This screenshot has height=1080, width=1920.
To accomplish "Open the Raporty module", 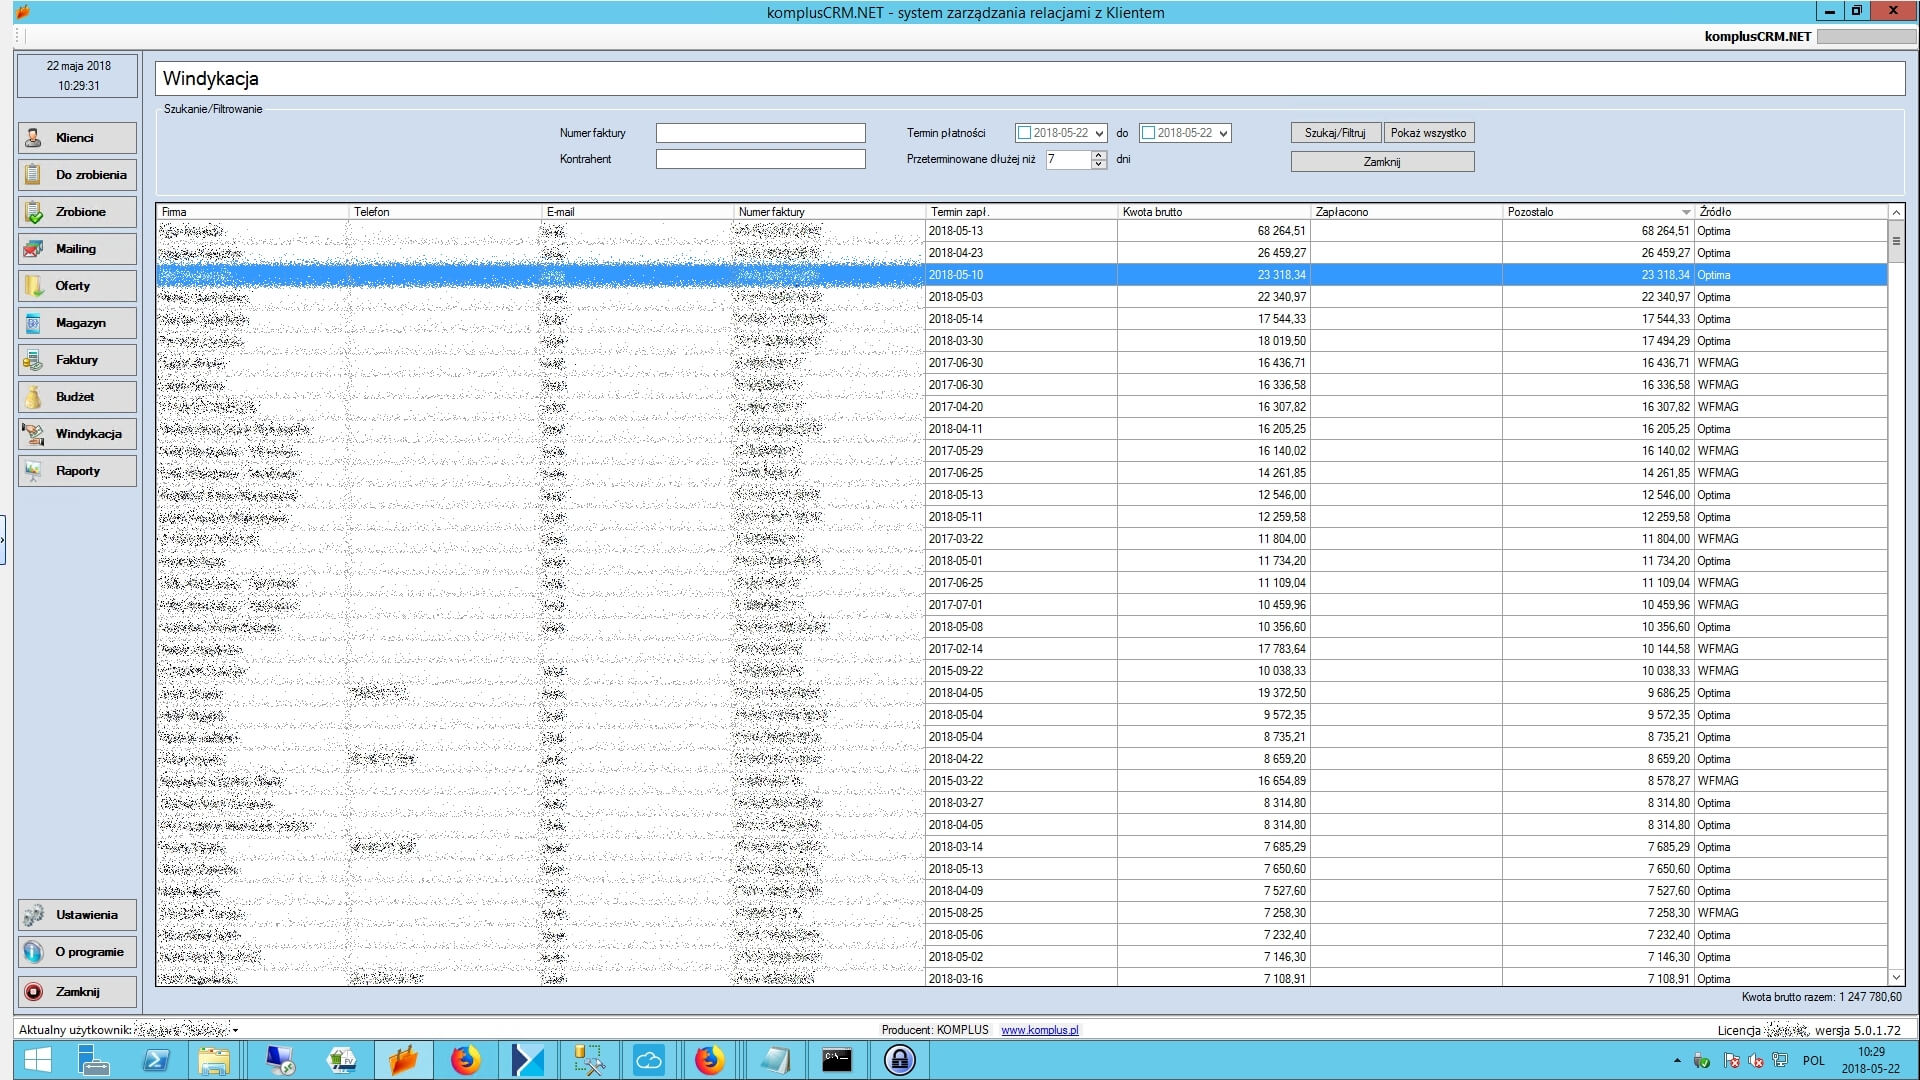I will [x=77, y=471].
